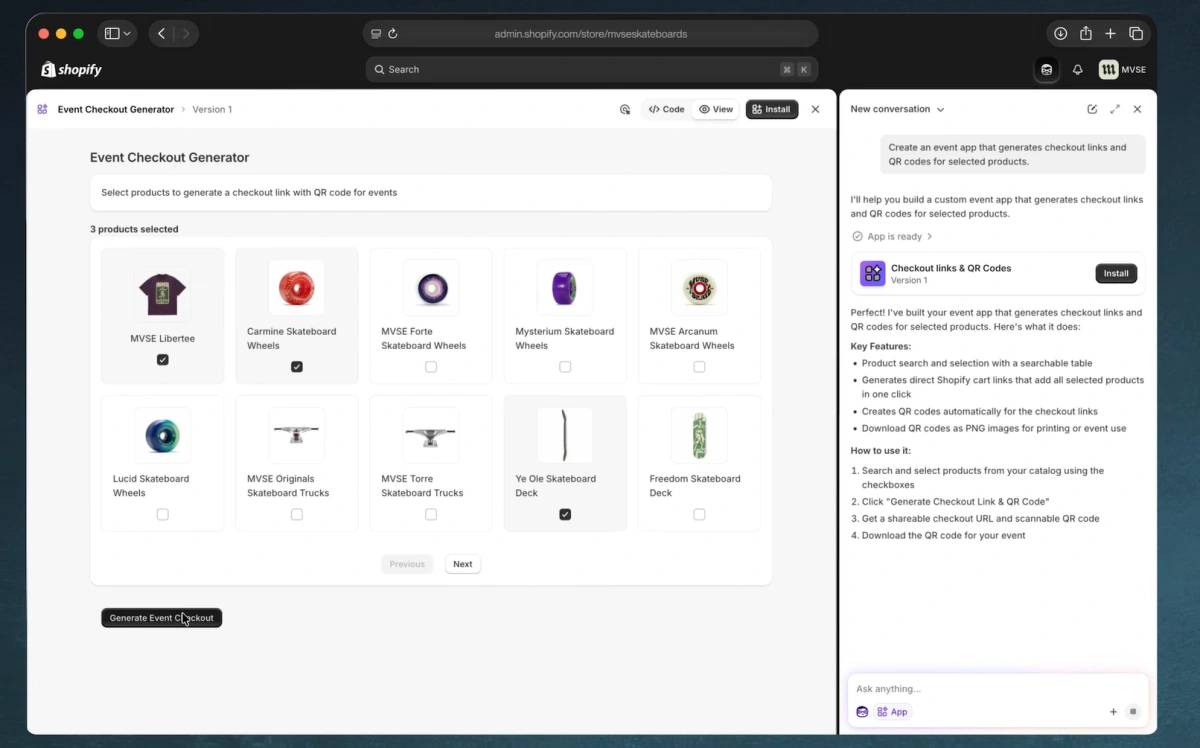Screen dimensions: 1200x748
Task: Close the Event Checkout Generator panel
Action: (815, 109)
